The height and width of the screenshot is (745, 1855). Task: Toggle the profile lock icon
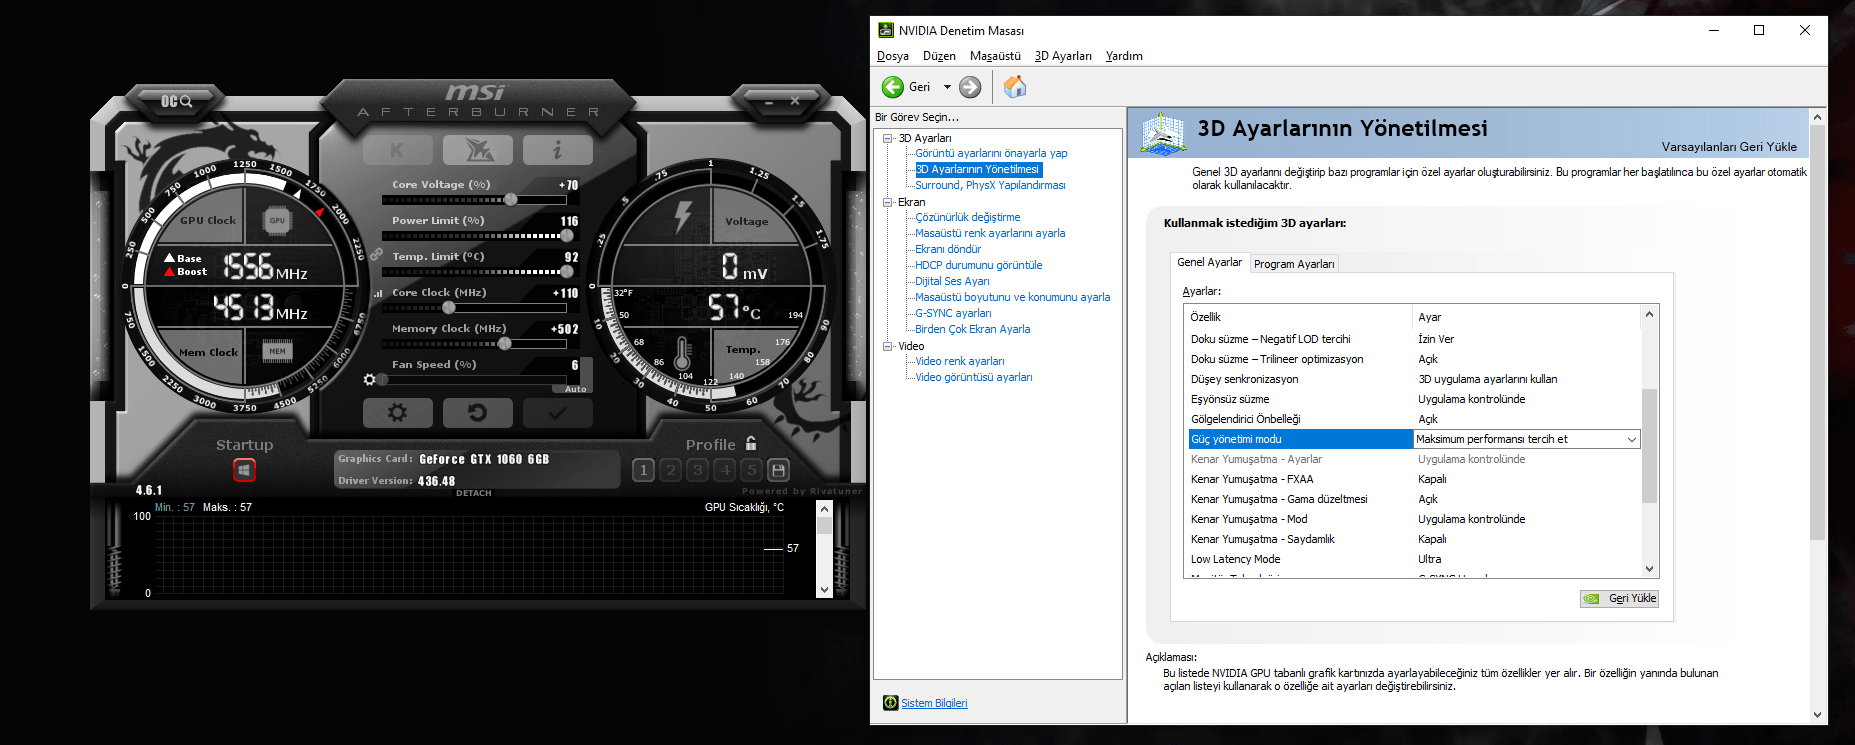pyautogui.click(x=751, y=444)
